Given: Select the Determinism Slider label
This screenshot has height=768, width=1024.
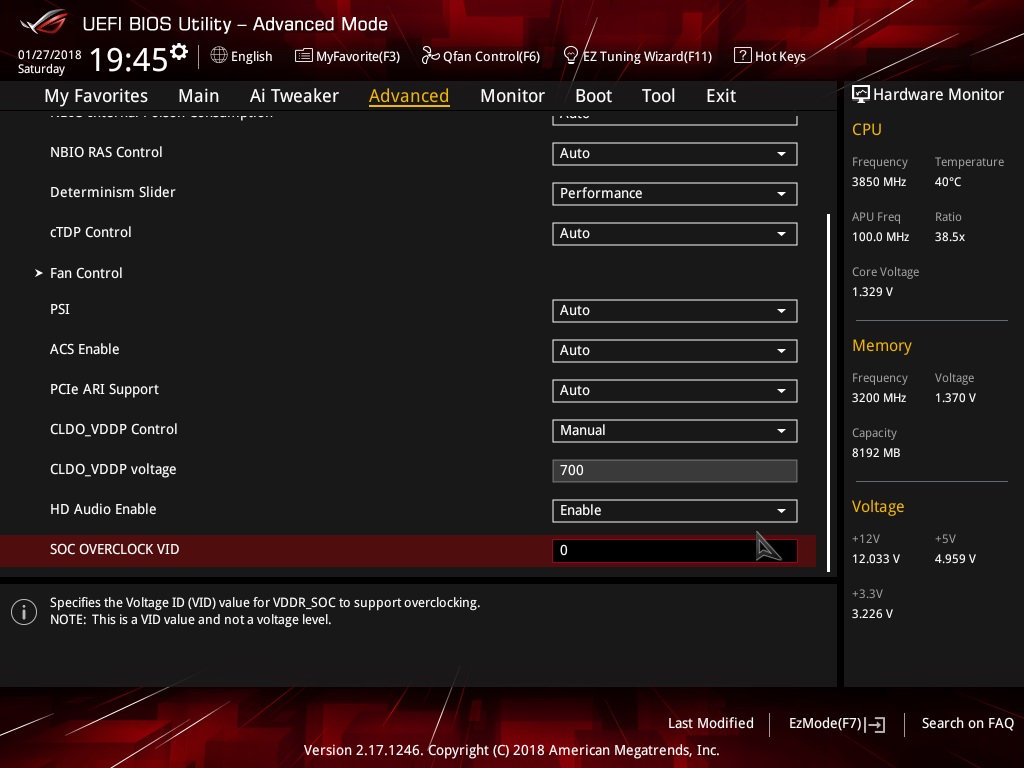Looking at the screenshot, I should click(112, 192).
